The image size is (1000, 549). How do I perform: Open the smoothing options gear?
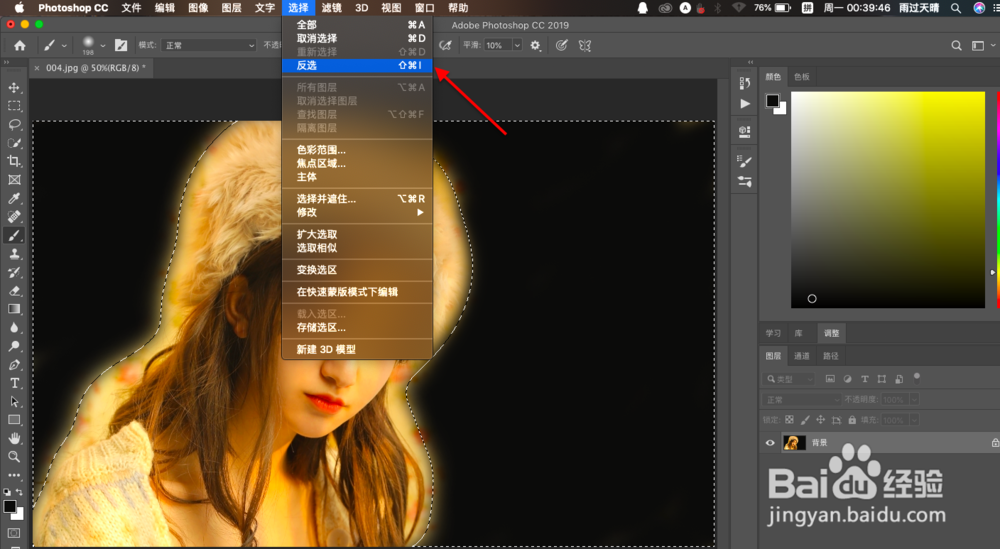point(535,45)
